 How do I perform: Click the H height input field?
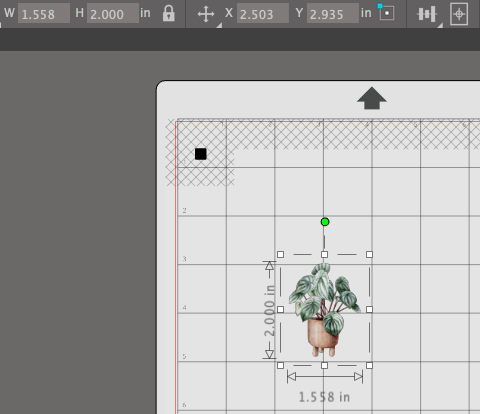coord(113,13)
